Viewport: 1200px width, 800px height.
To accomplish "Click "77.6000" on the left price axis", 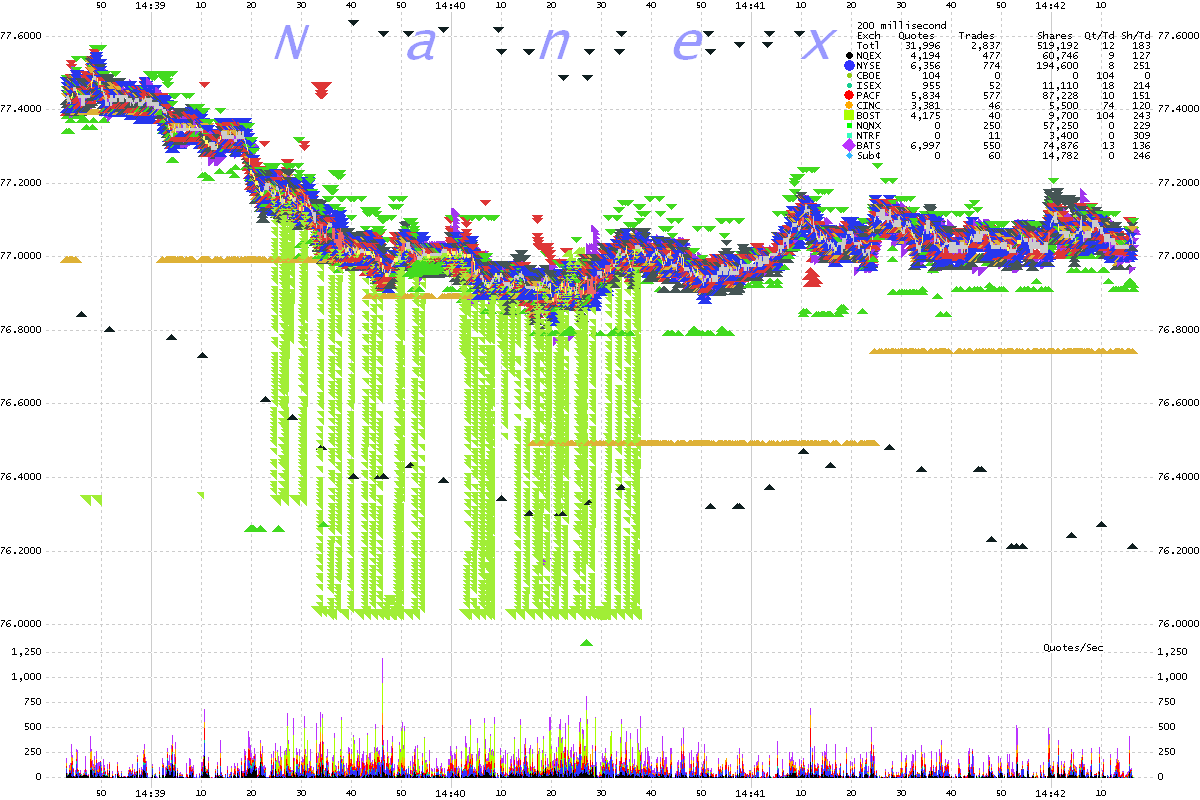I will tap(22, 36).
